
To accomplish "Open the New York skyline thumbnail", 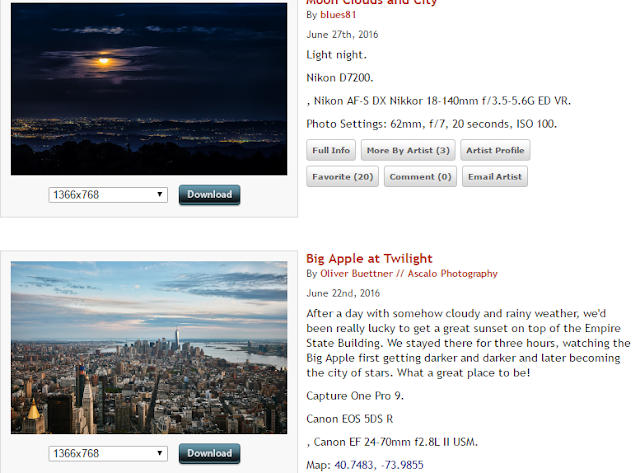I will [x=149, y=347].
